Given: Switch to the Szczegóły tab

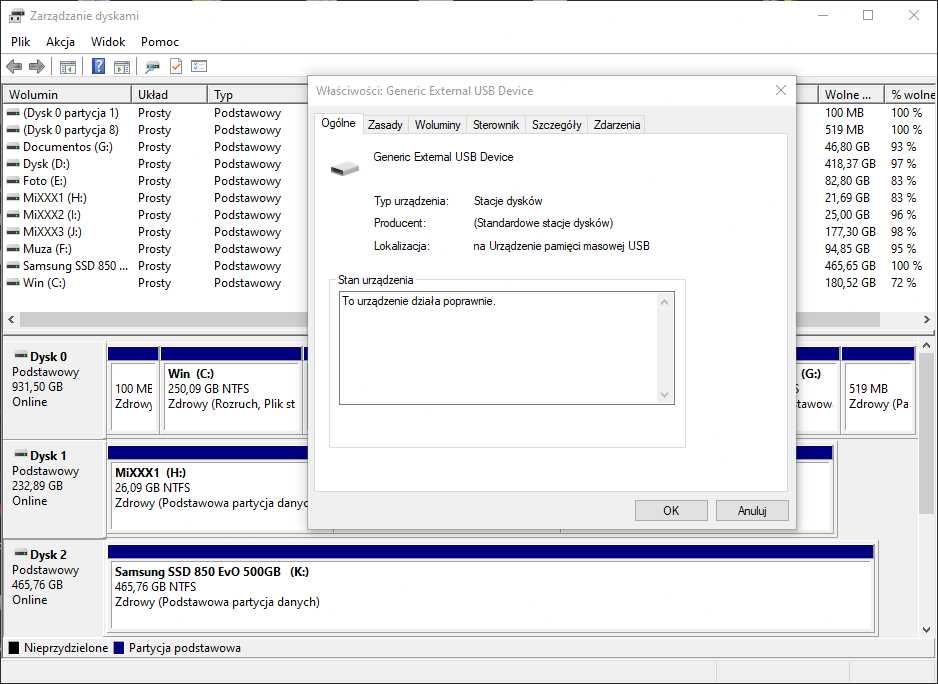Looking at the screenshot, I should click(556, 124).
